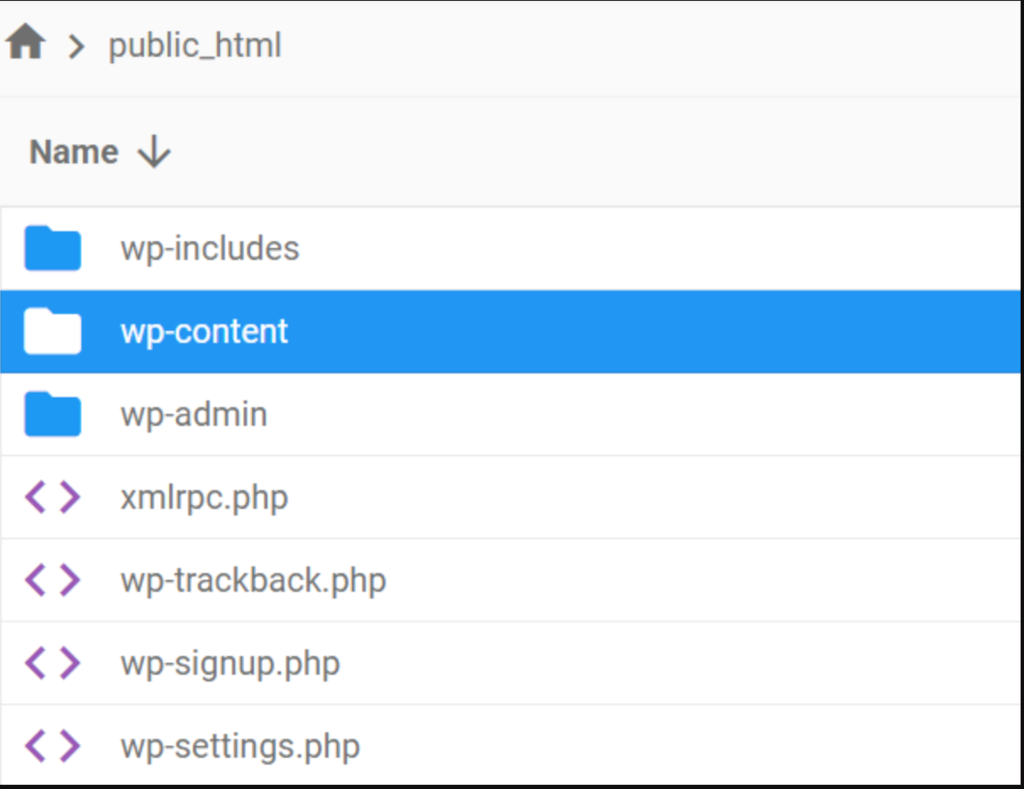Toggle sort order with the Name arrow
Screen dimensions: 1024x789
click(154, 152)
